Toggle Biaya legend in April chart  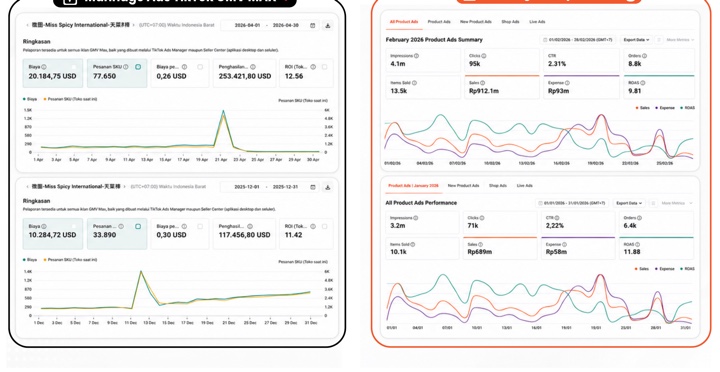(x=30, y=99)
